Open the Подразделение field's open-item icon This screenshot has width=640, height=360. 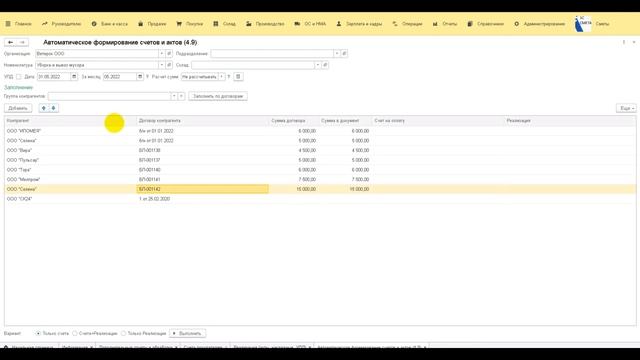click(x=344, y=53)
